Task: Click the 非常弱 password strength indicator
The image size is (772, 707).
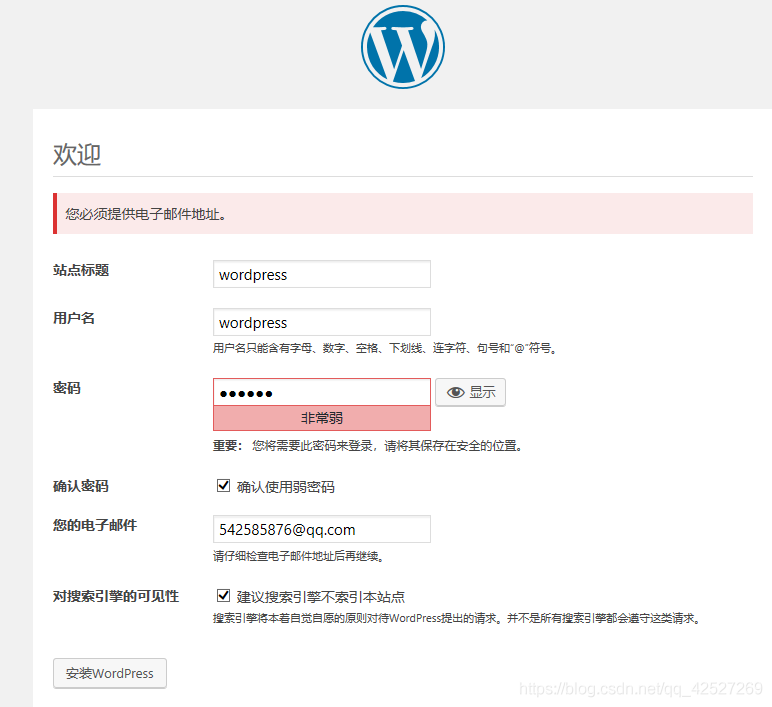Action: click(322, 418)
